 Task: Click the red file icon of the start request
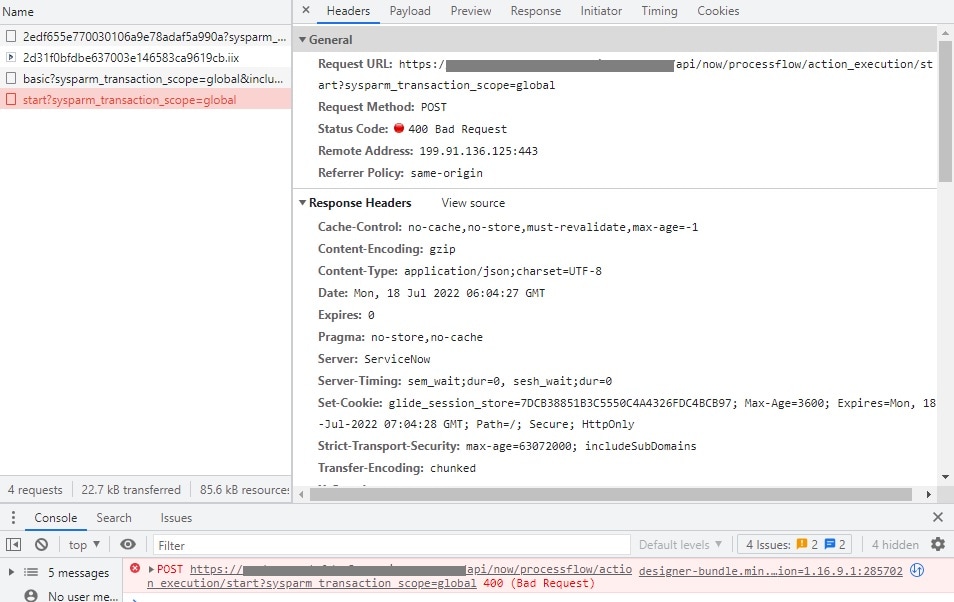tap(11, 99)
